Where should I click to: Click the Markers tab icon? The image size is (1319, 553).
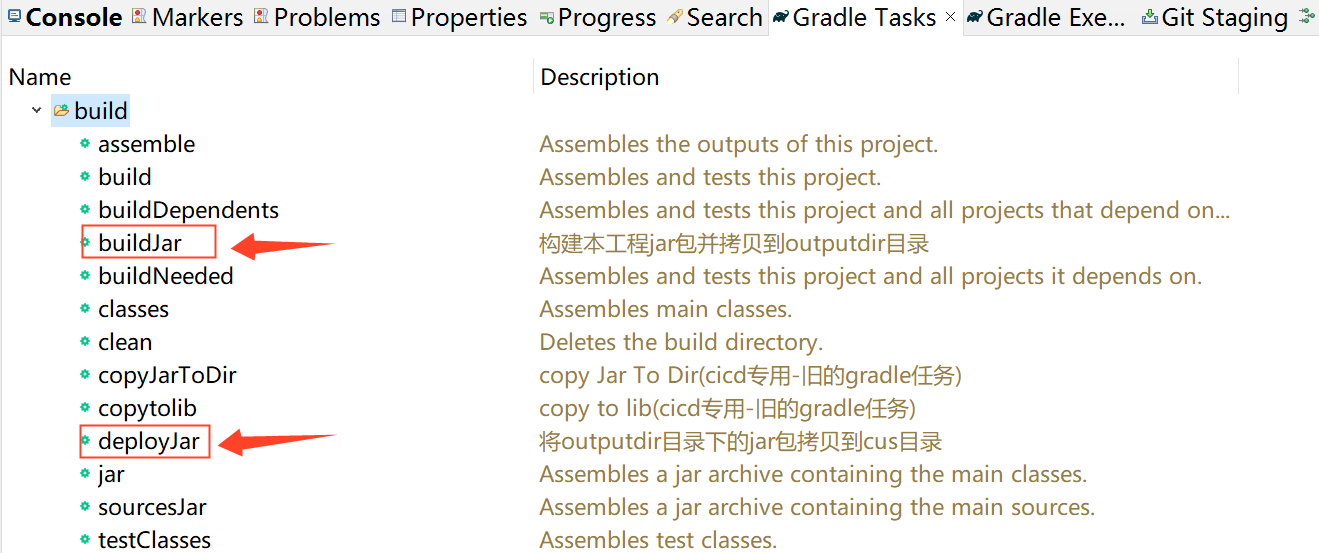coord(139,17)
